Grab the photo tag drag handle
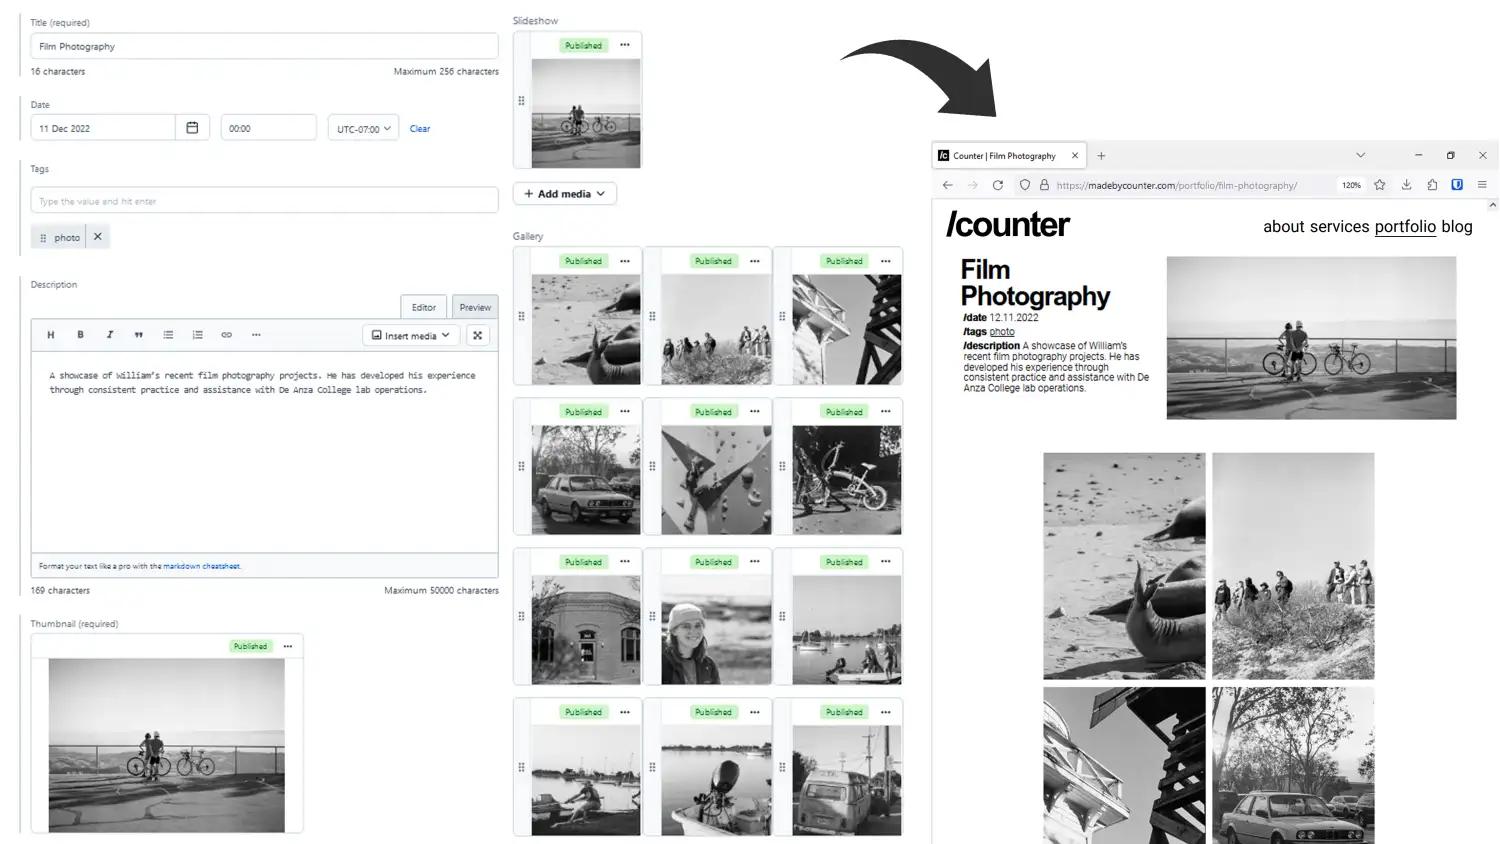The height and width of the screenshot is (844, 1500). click(x=43, y=238)
